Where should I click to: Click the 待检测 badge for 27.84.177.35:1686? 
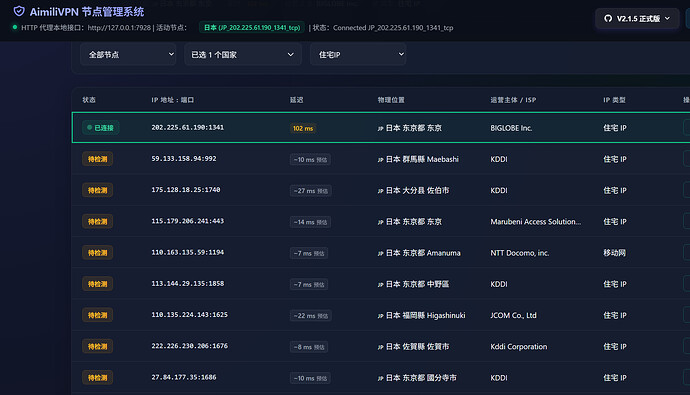click(97, 378)
